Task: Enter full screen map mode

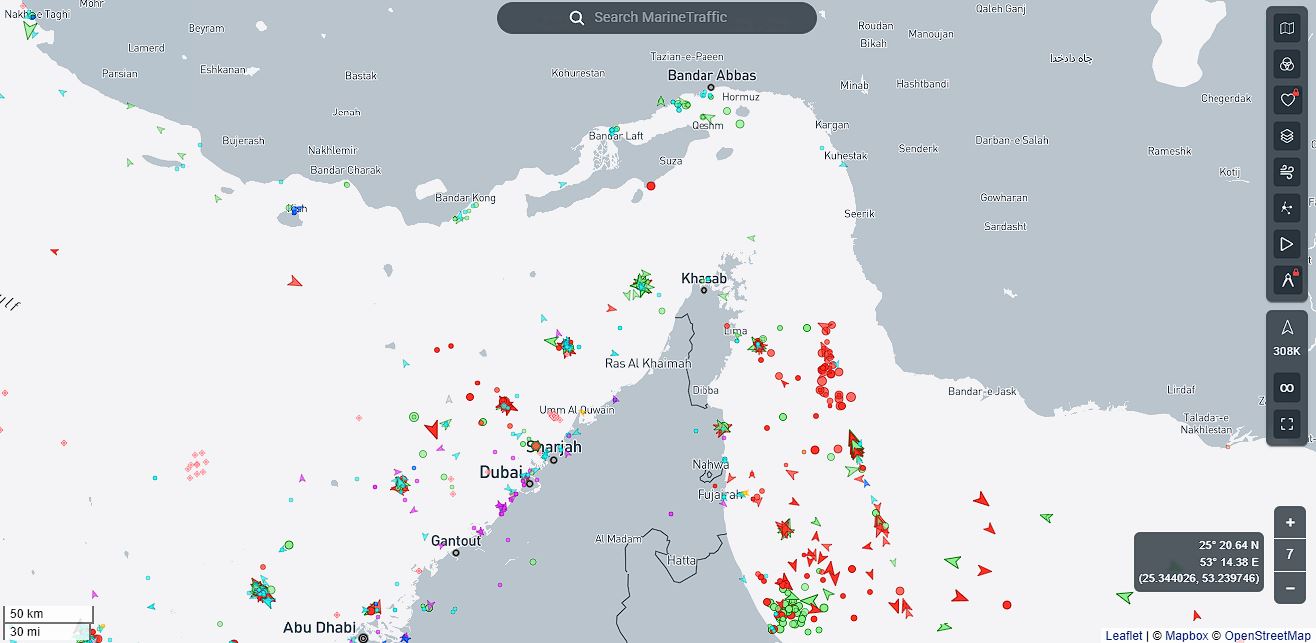Action: click(x=1287, y=424)
